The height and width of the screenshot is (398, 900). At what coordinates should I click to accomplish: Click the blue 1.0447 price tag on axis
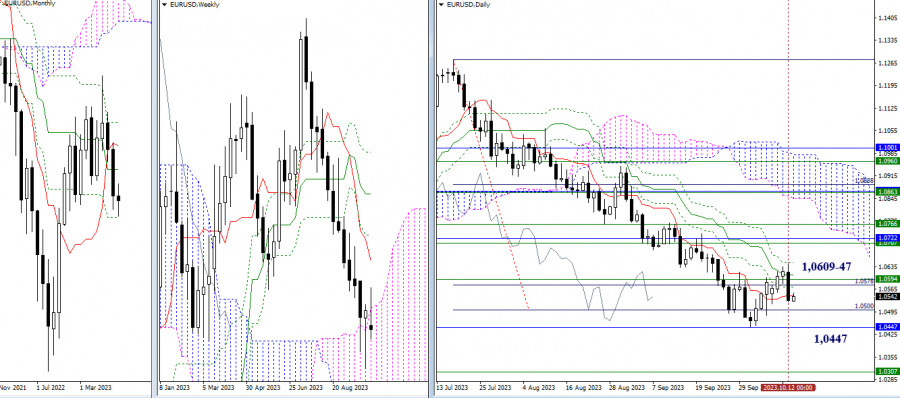click(x=887, y=327)
